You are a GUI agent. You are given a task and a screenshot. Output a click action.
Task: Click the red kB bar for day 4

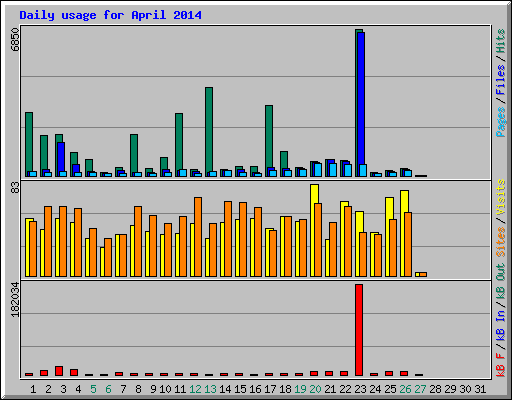coord(74,373)
